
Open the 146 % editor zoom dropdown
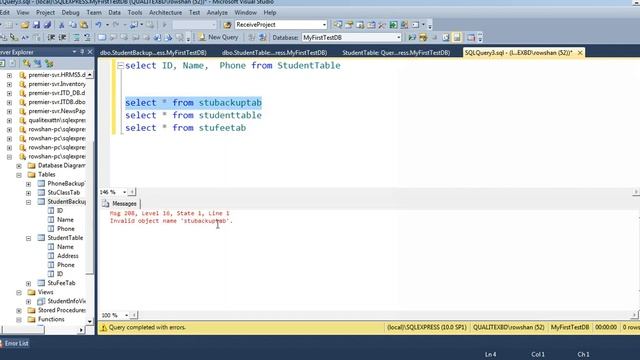[x=124, y=192]
